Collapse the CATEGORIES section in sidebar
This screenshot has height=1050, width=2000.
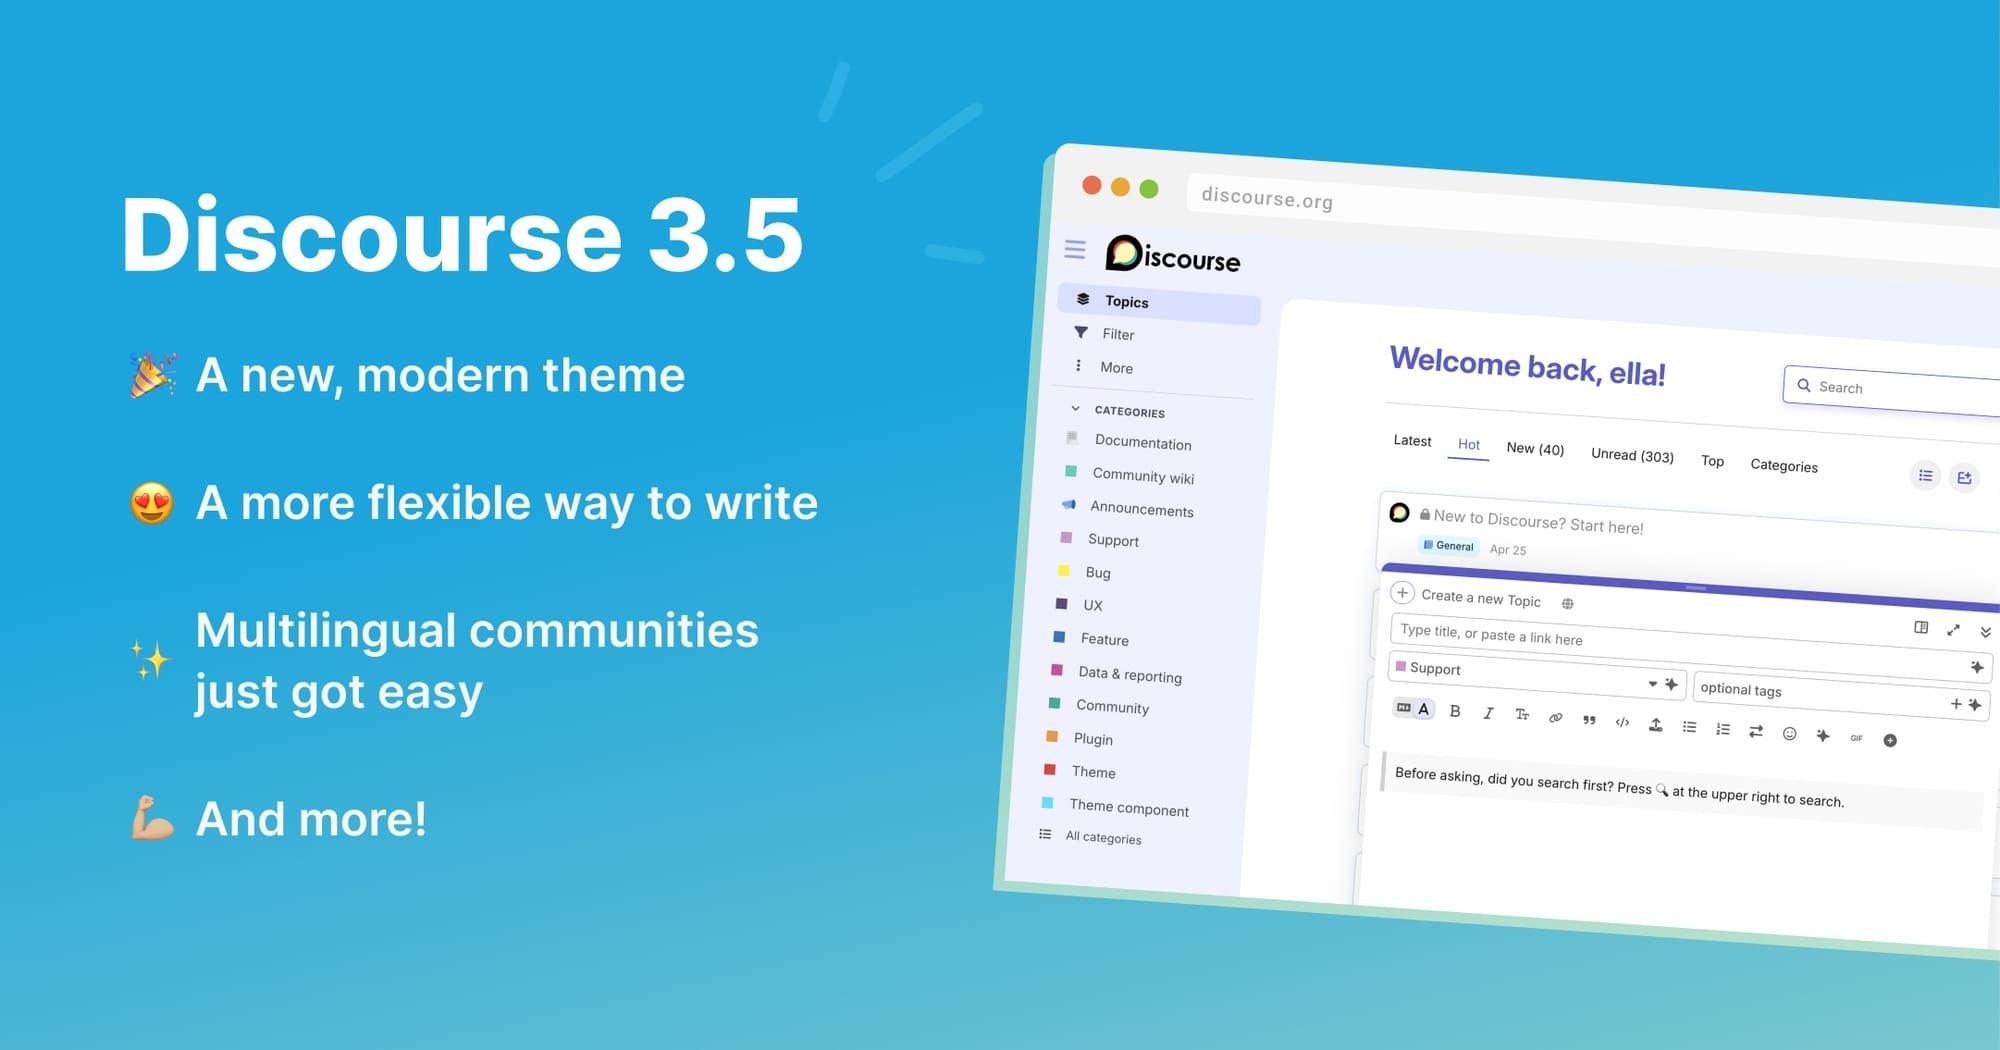(x=1075, y=408)
